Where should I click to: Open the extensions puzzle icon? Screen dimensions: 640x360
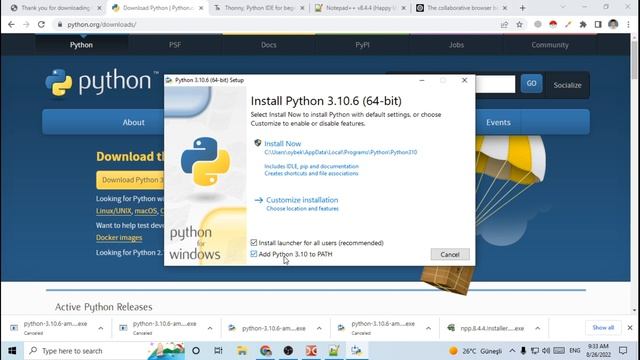583,24
